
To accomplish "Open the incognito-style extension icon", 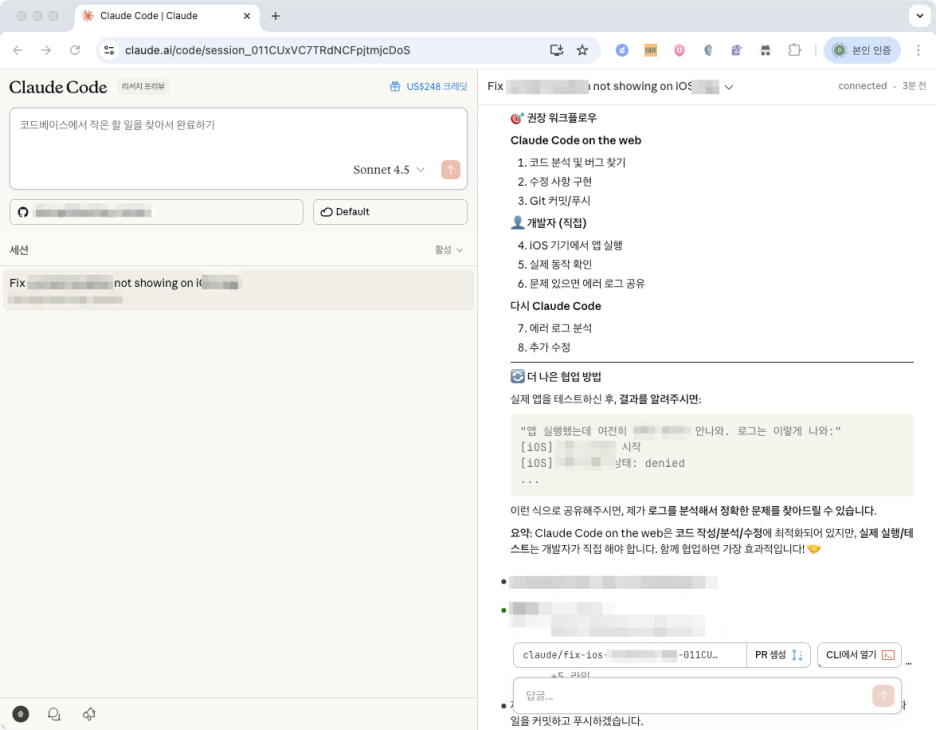I will [765, 50].
